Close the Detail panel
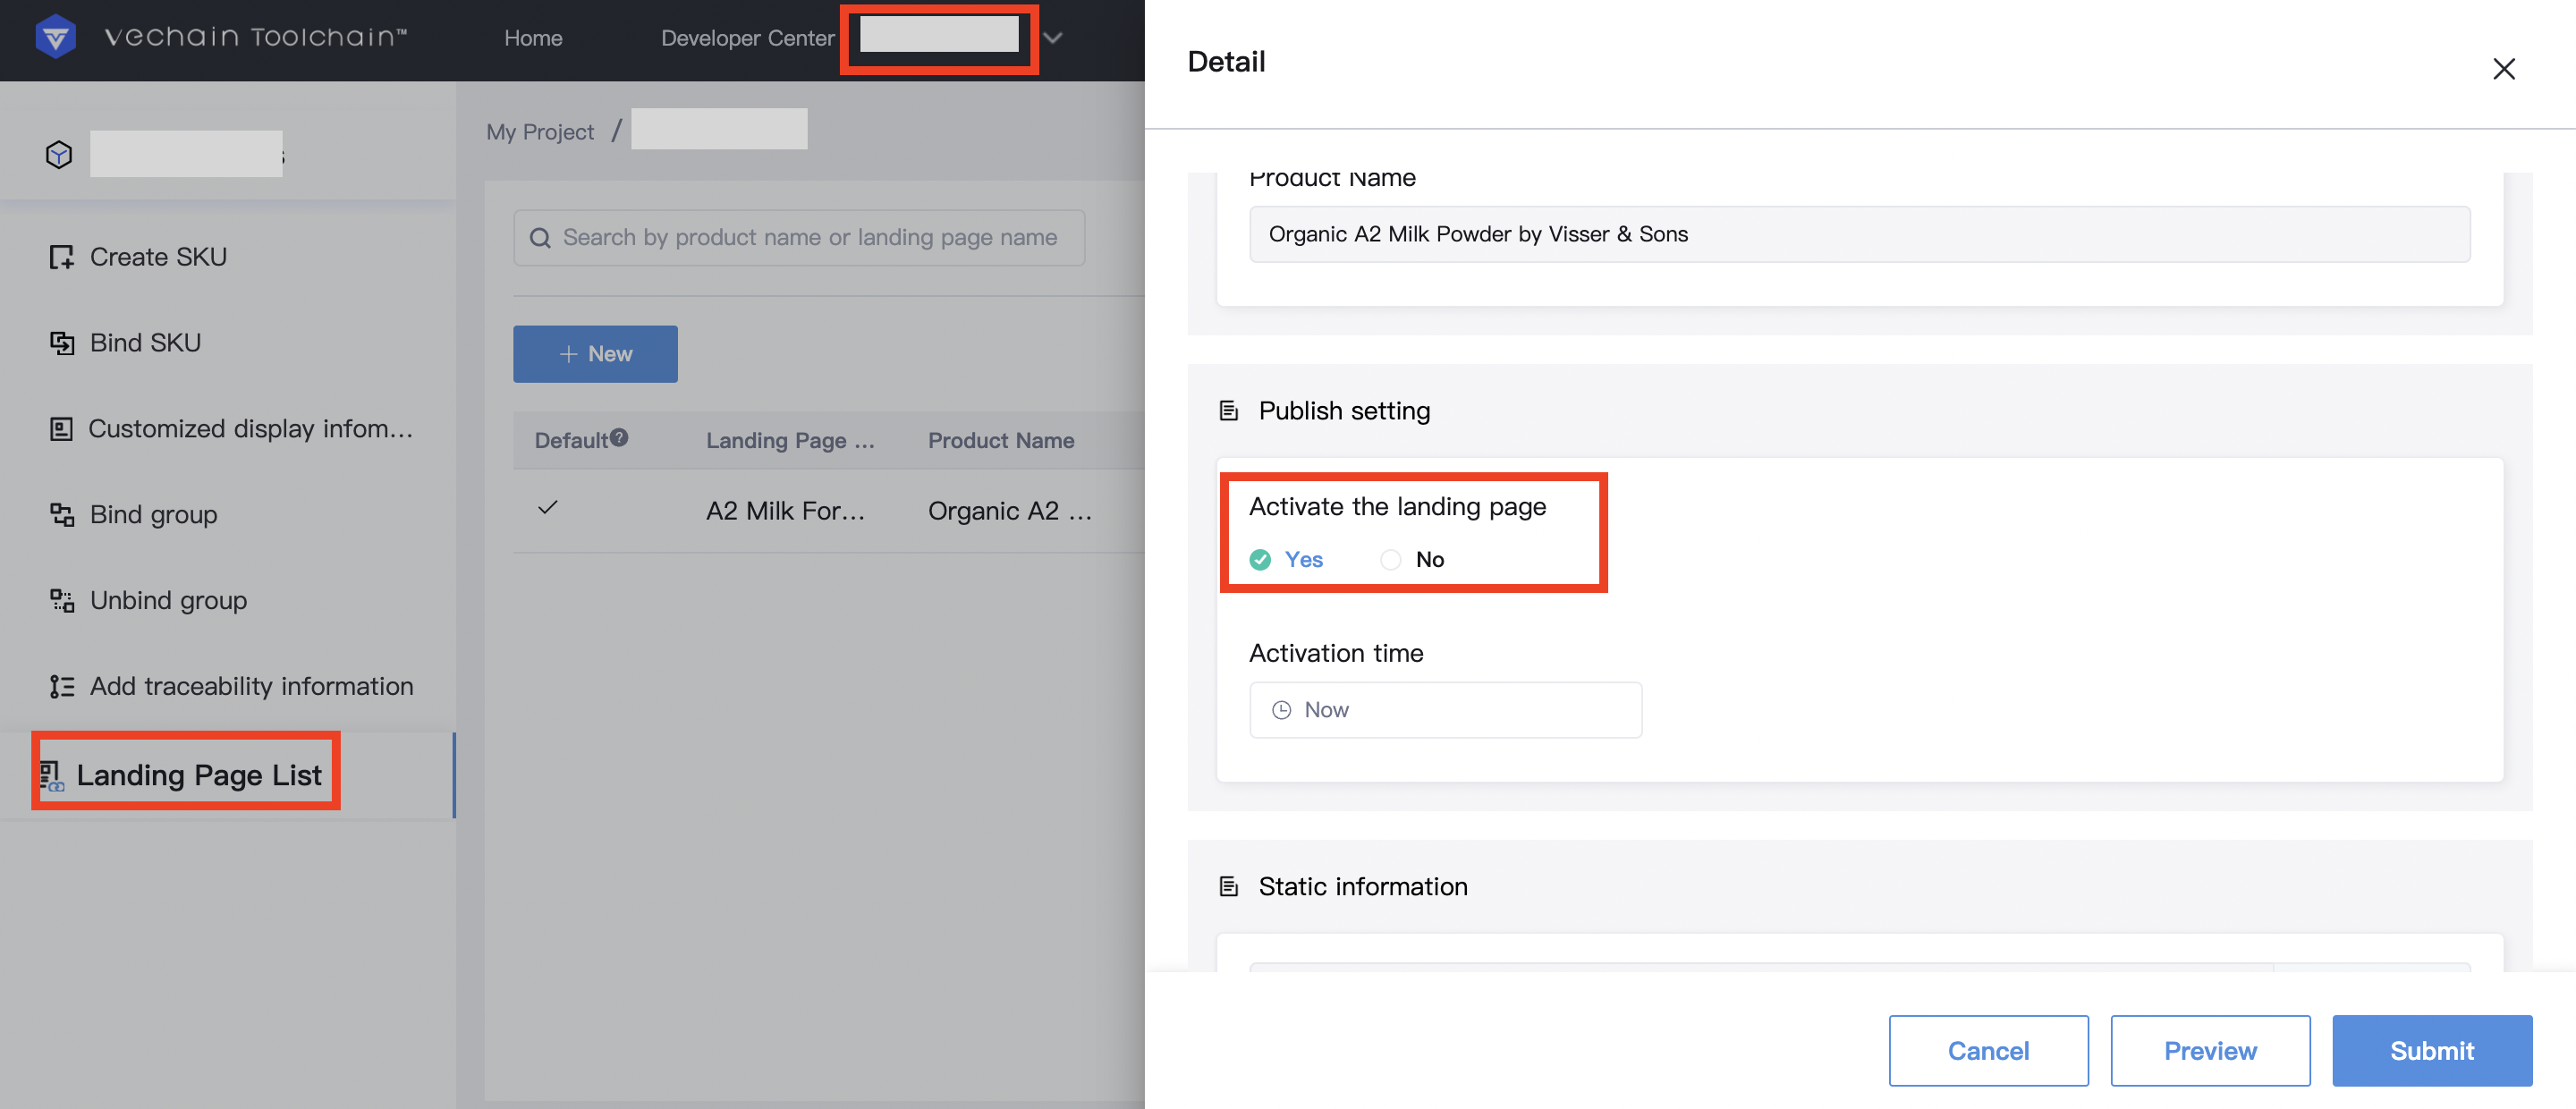This screenshot has height=1109, width=2576. [2503, 69]
